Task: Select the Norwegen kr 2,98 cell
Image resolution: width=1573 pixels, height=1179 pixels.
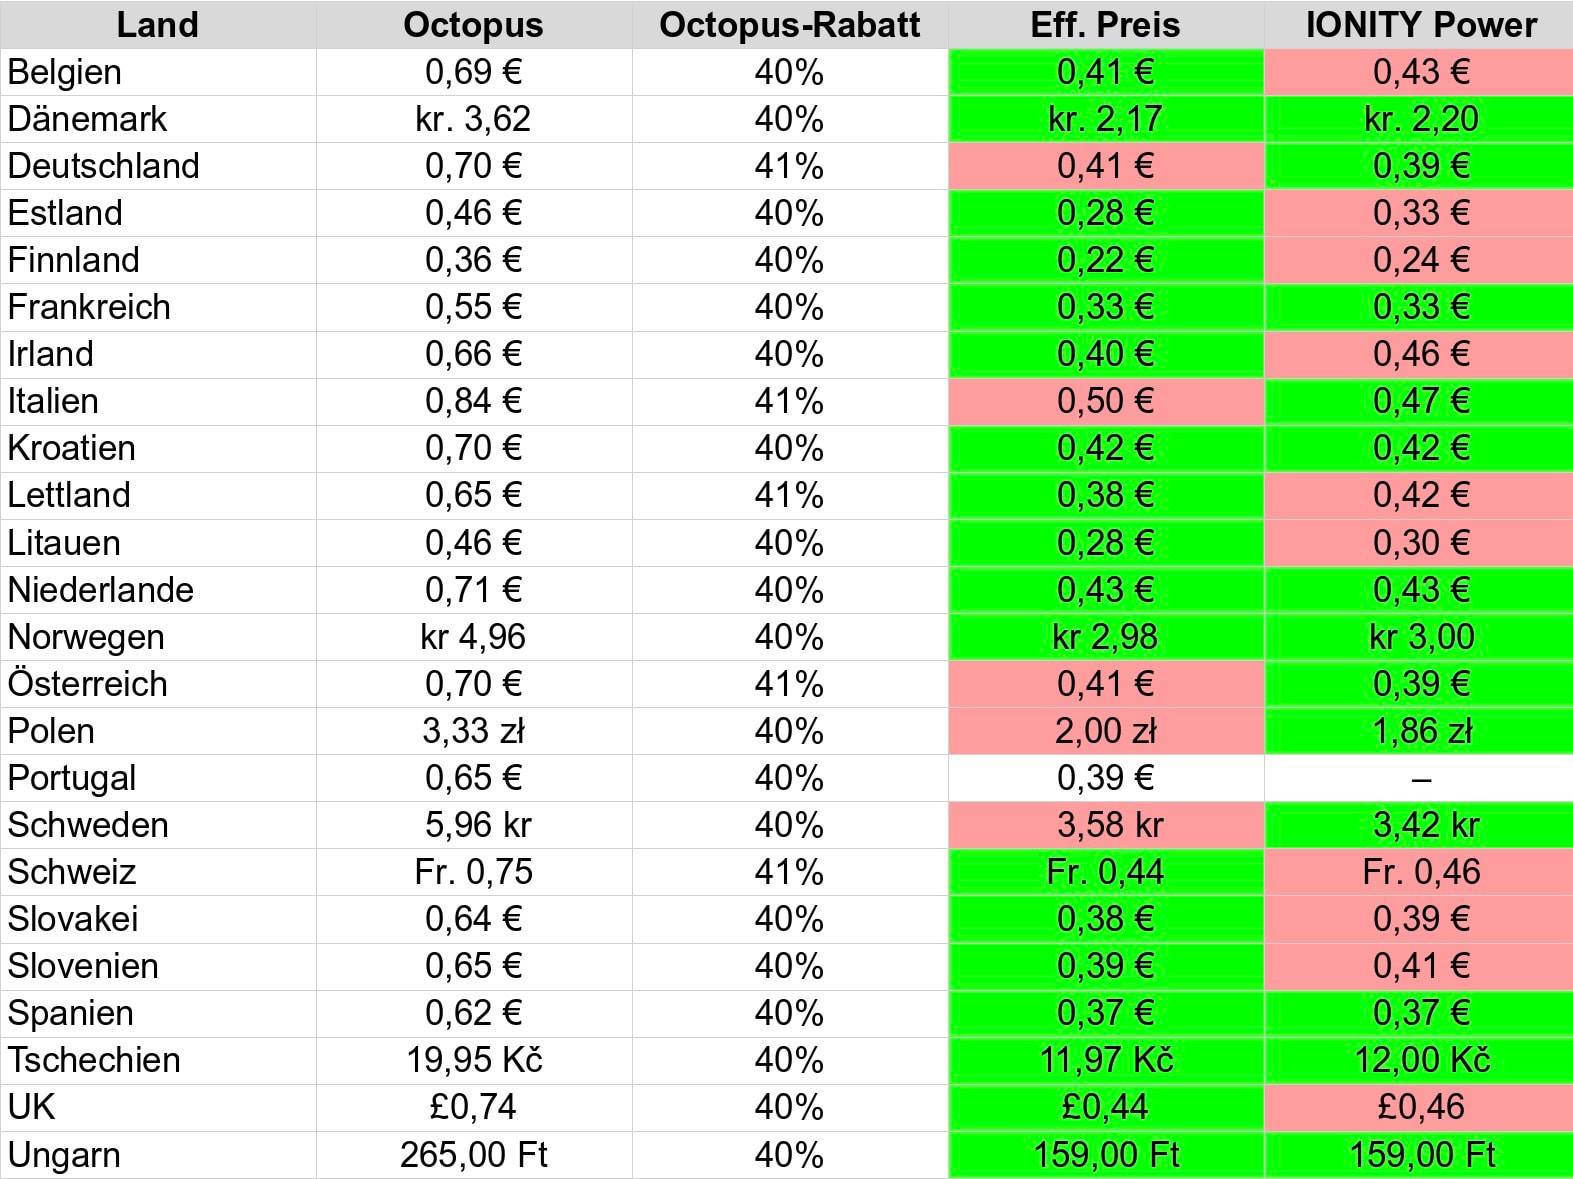Action: coord(1105,637)
